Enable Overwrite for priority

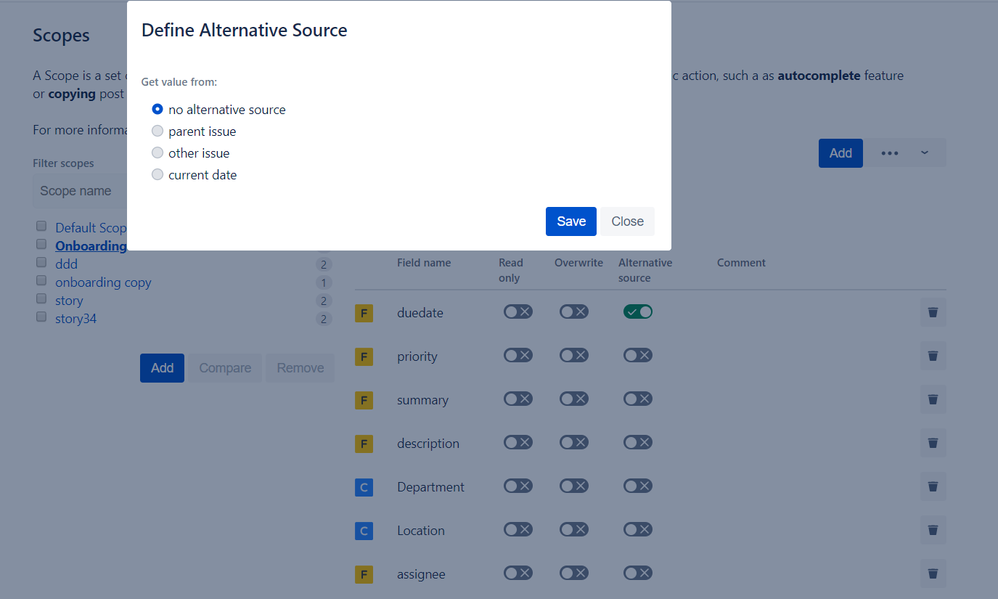pyautogui.click(x=574, y=355)
